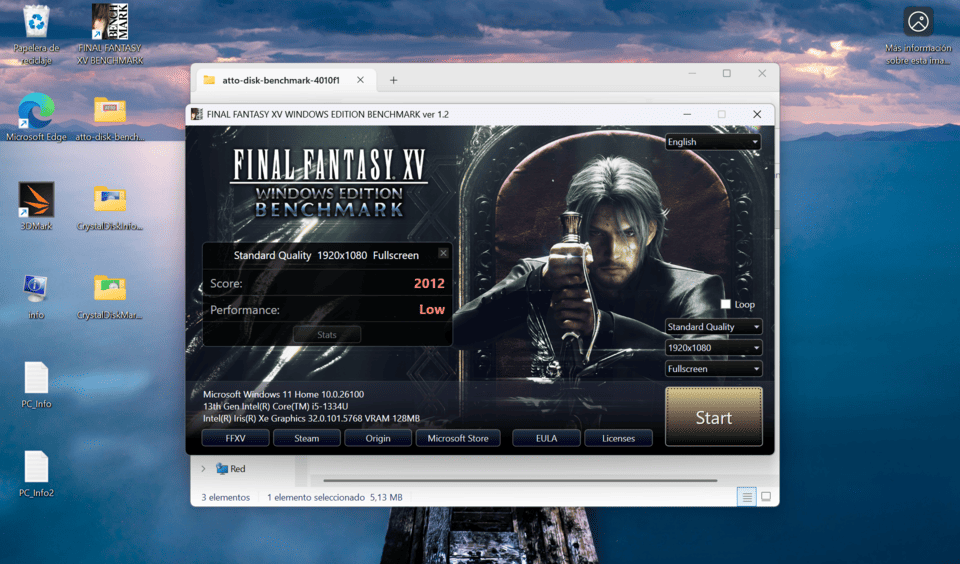Open the Standard Quality preset dropdown
This screenshot has height=564, width=960.
(713, 327)
